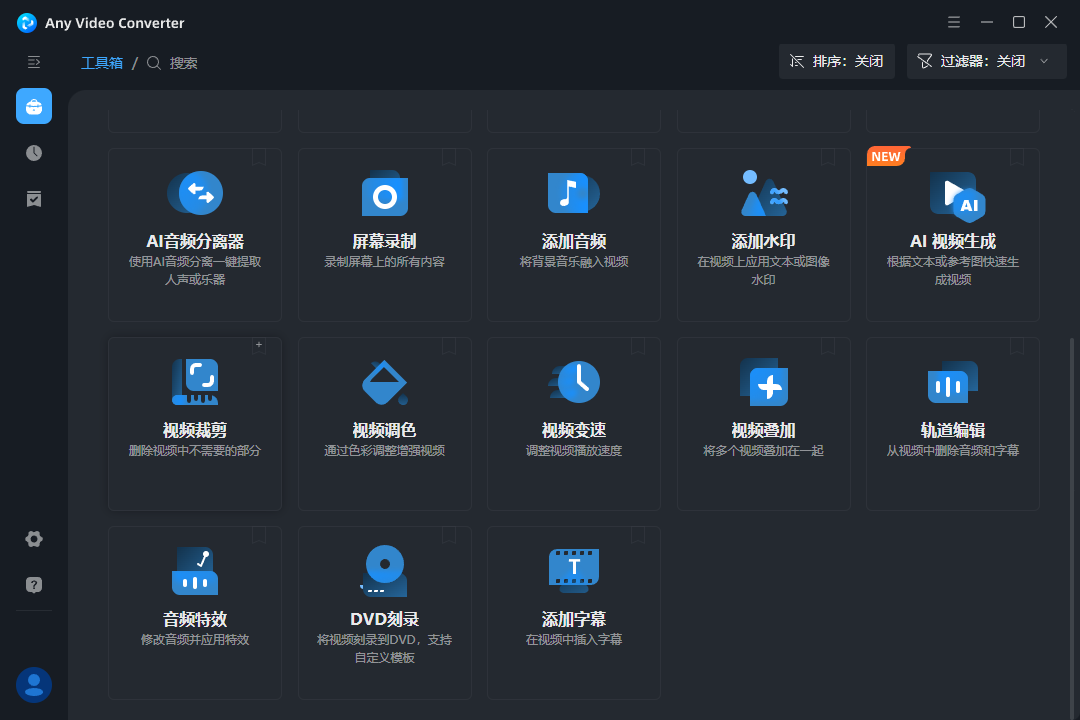
Task: Select the 视频裁剪 crop tool icon
Action: point(195,382)
